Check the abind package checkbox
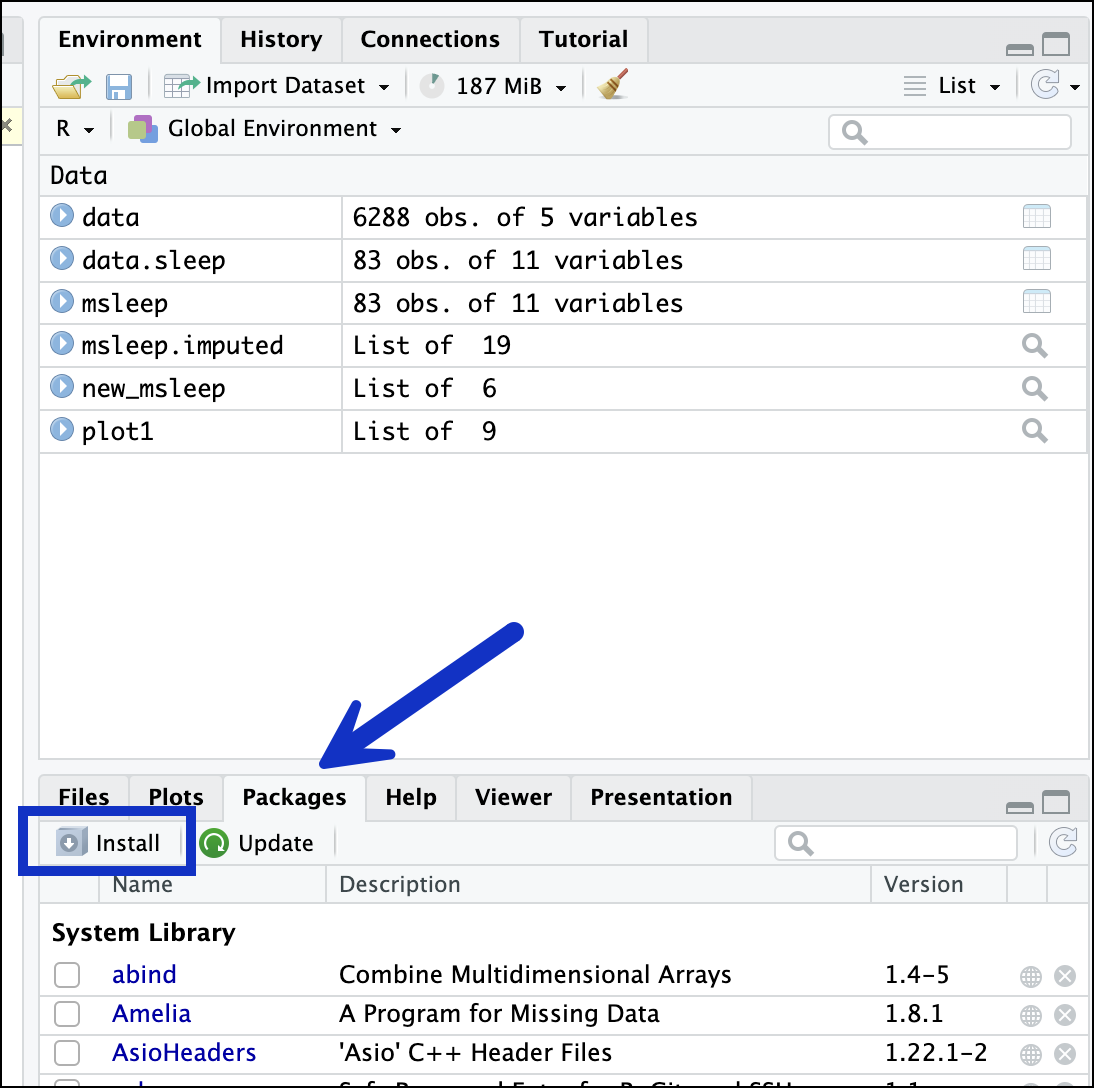 [67, 975]
